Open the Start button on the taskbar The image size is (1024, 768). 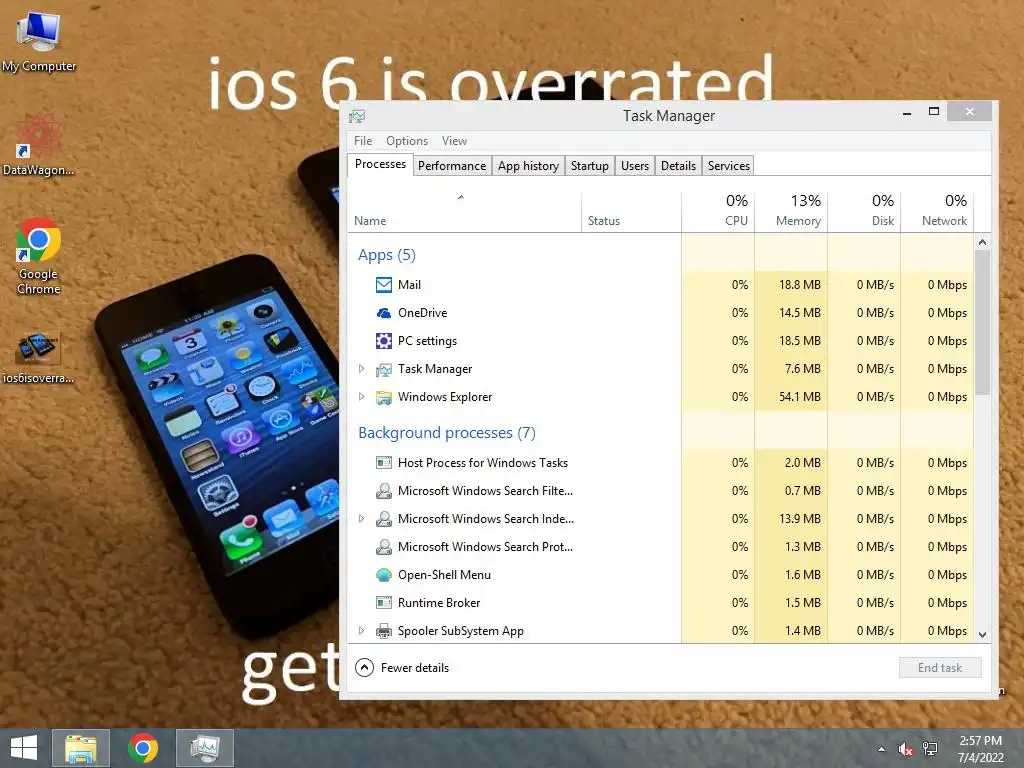pyautogui.click(x=24, y=748)
